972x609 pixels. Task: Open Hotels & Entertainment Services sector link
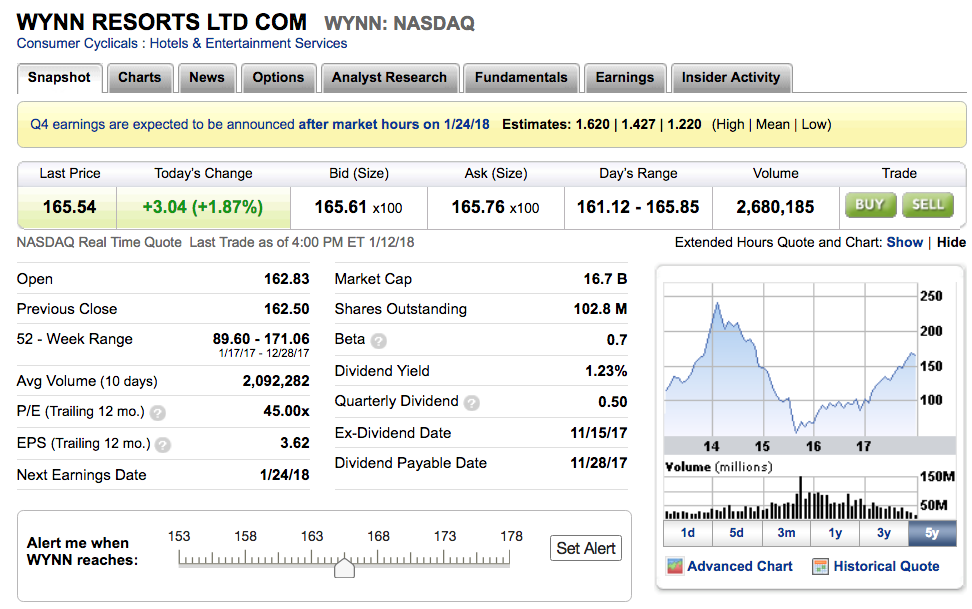pos(248,44)
